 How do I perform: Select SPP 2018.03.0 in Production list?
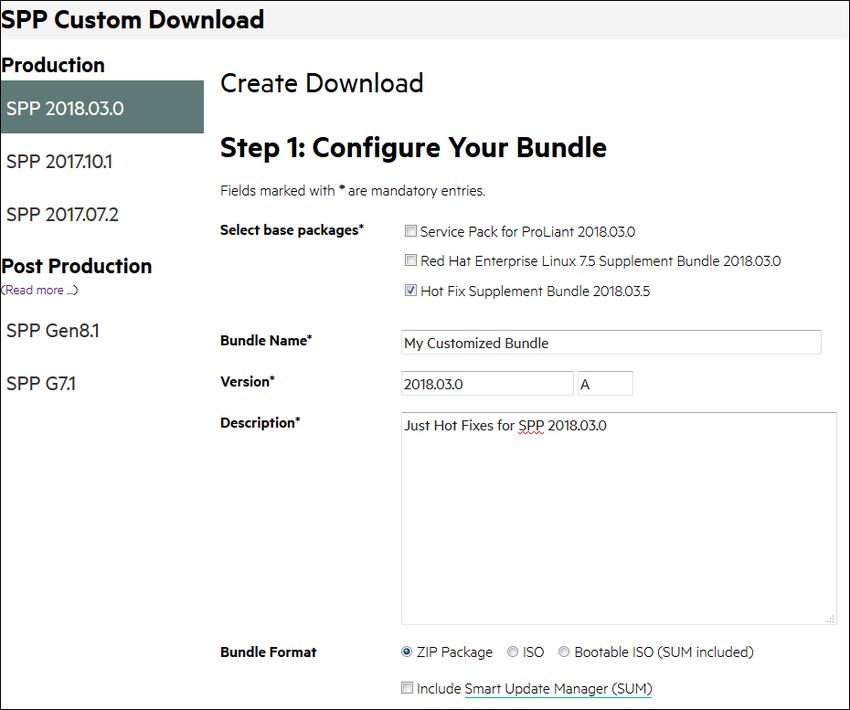tap(102, 107)
